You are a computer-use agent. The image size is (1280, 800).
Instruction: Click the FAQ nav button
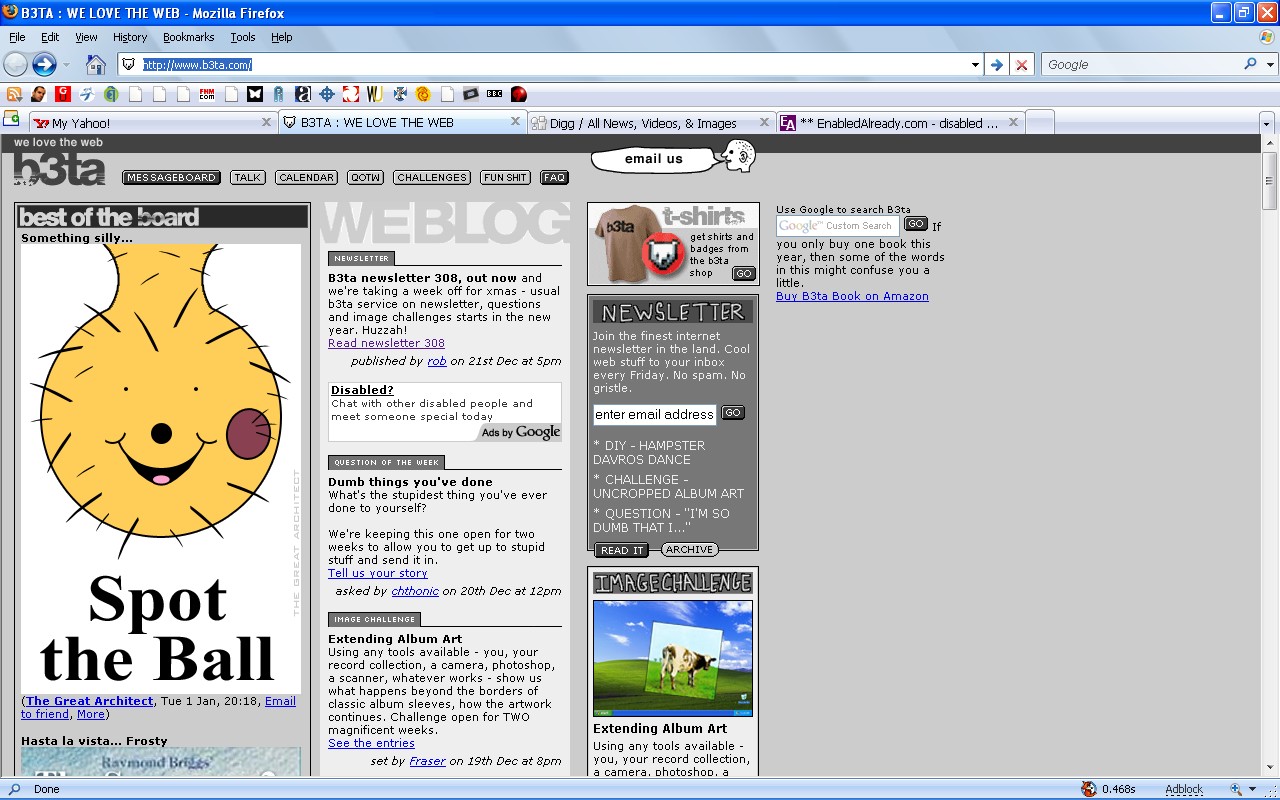coord(554,178)
